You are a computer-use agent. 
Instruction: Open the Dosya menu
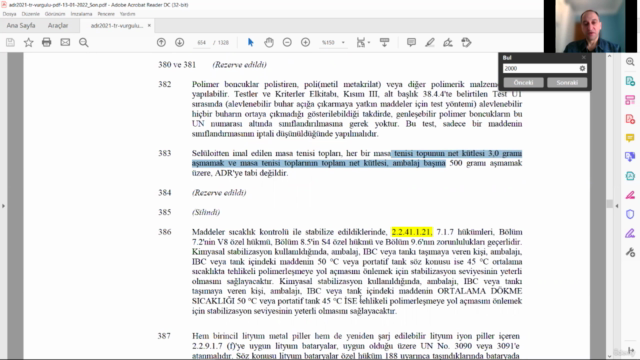pos(9,14)
